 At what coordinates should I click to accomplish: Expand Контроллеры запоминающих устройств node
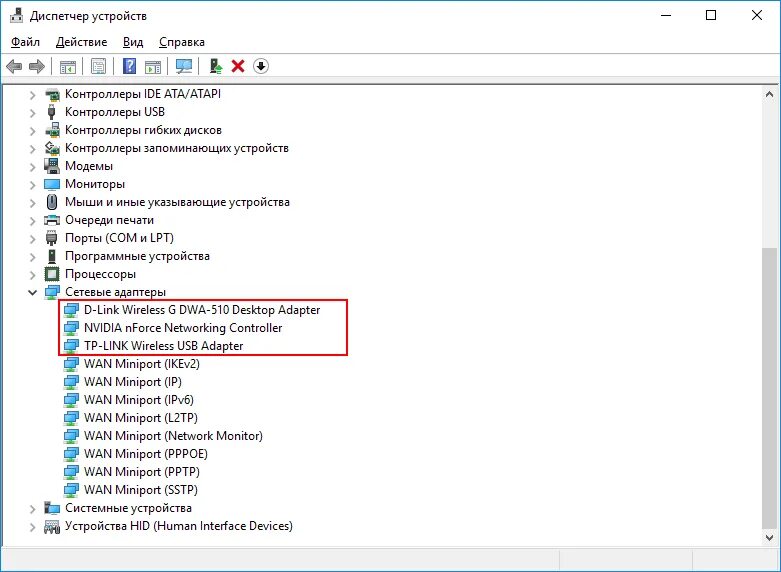coord(33,148)
